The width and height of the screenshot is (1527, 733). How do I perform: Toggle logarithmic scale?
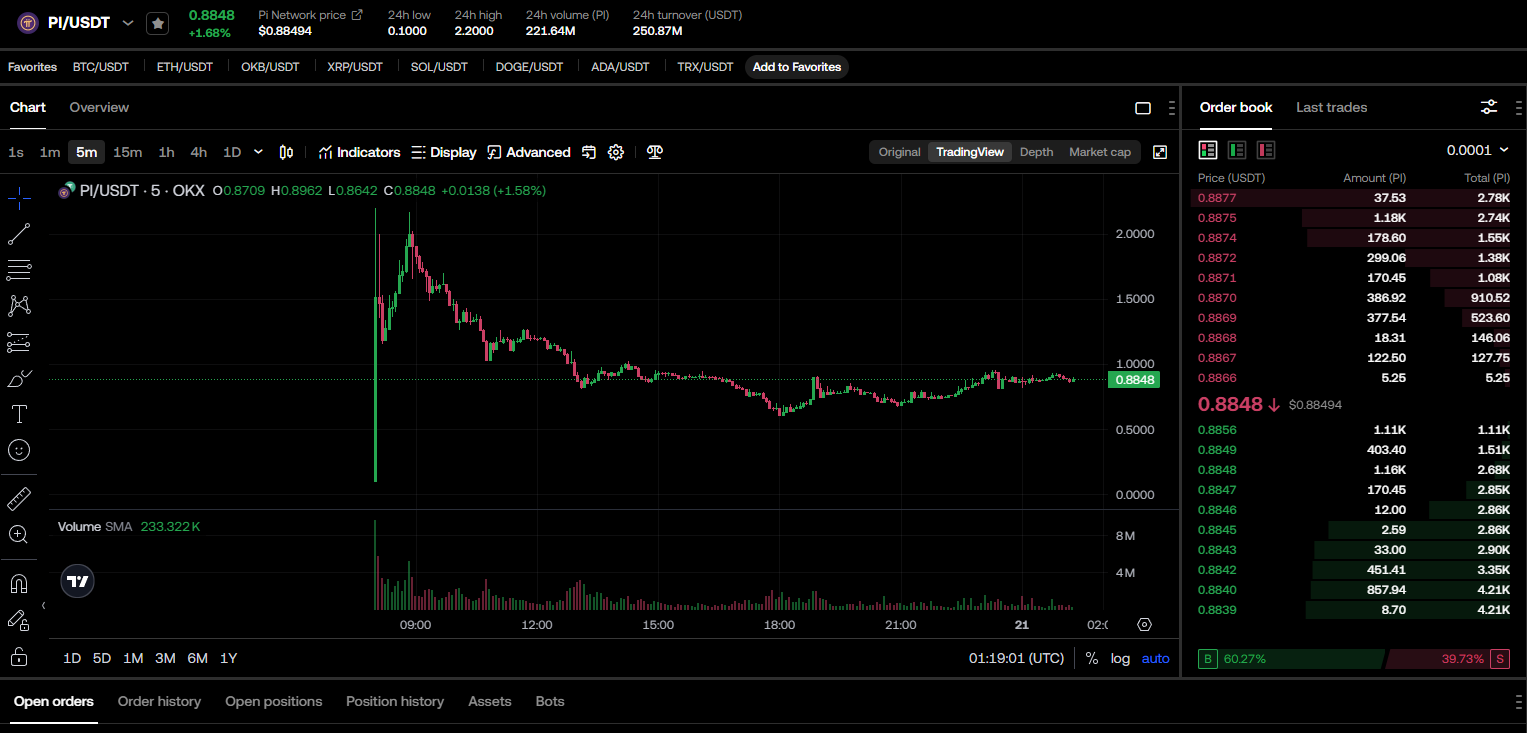[1120, 659]
